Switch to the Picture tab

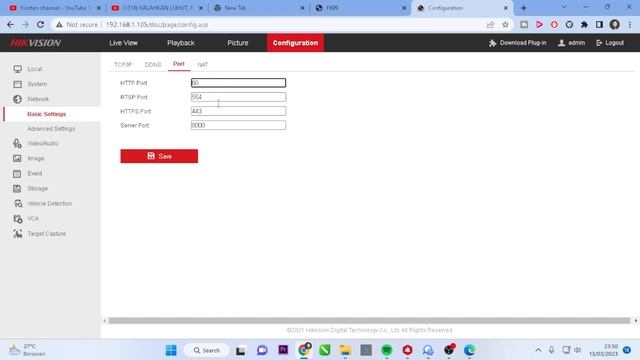pos(238,43)
